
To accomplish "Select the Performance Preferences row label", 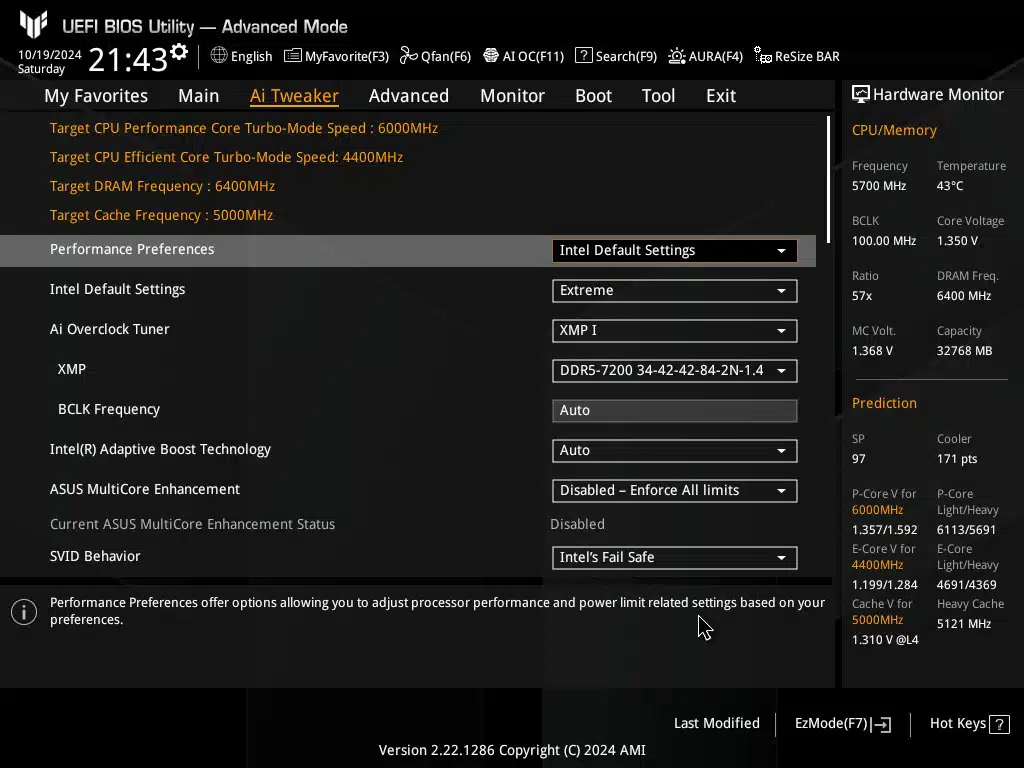I will (x=132, y=249).
